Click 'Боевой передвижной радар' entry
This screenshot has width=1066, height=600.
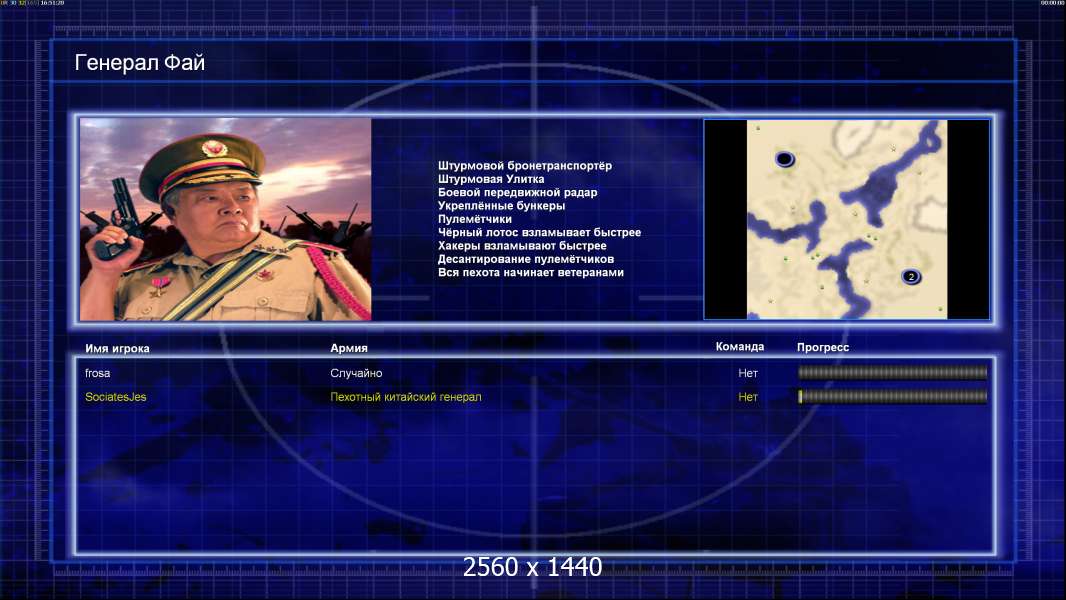pyautogui.click(x=517, y=192)
